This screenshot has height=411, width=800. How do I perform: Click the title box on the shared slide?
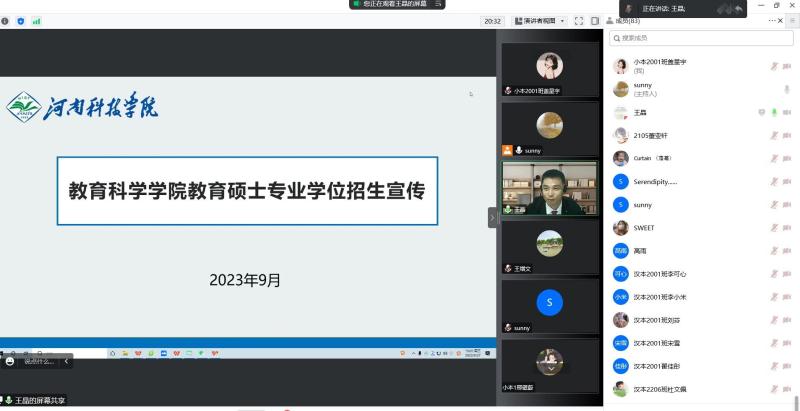point(247,191)
